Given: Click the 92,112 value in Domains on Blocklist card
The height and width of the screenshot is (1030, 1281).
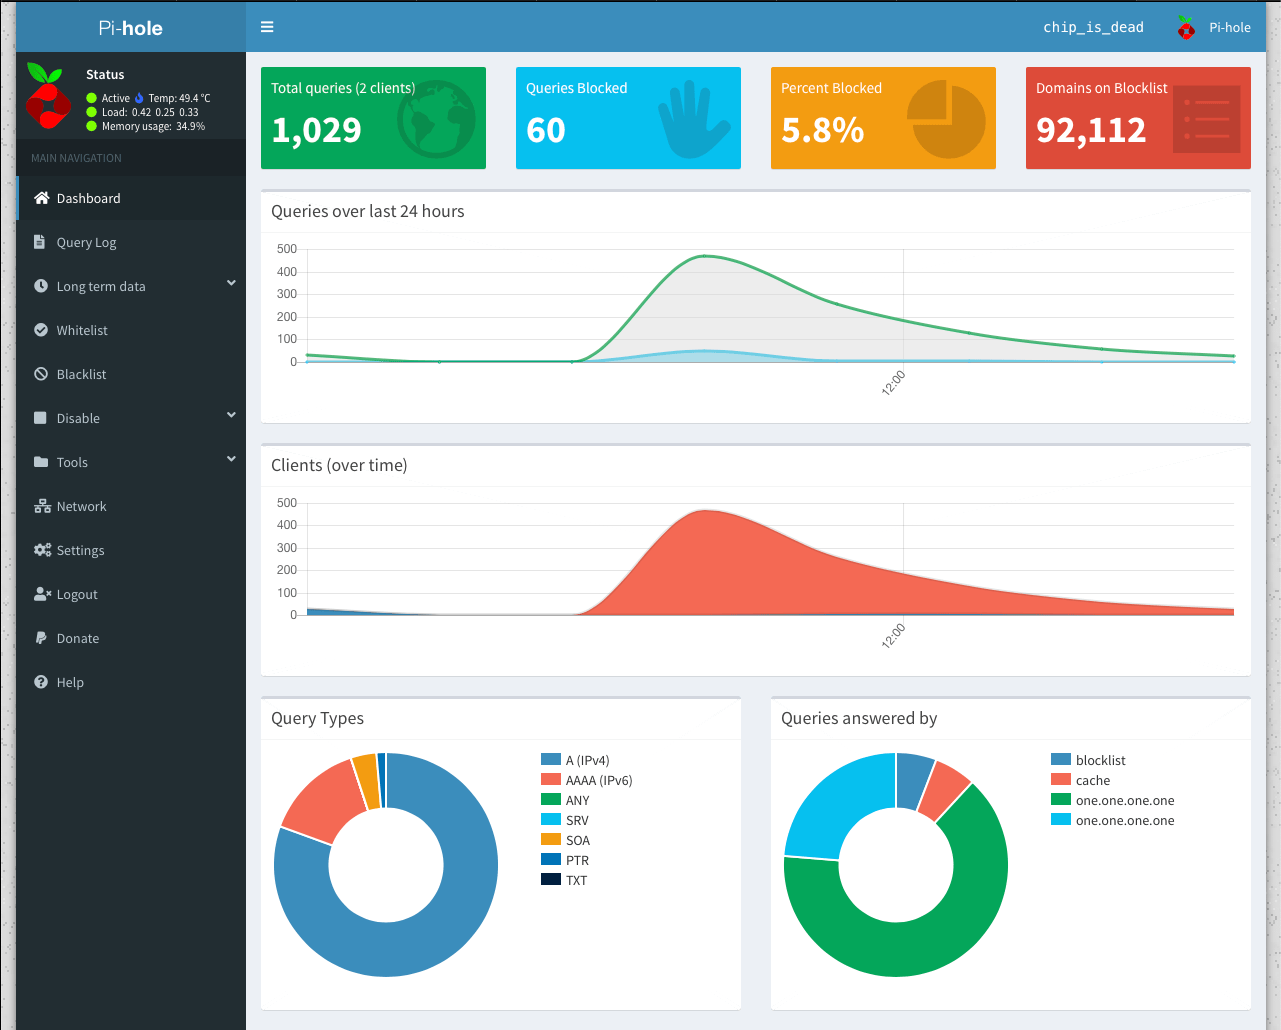Looking at the screenshot, I should [x=1091, y=130].
